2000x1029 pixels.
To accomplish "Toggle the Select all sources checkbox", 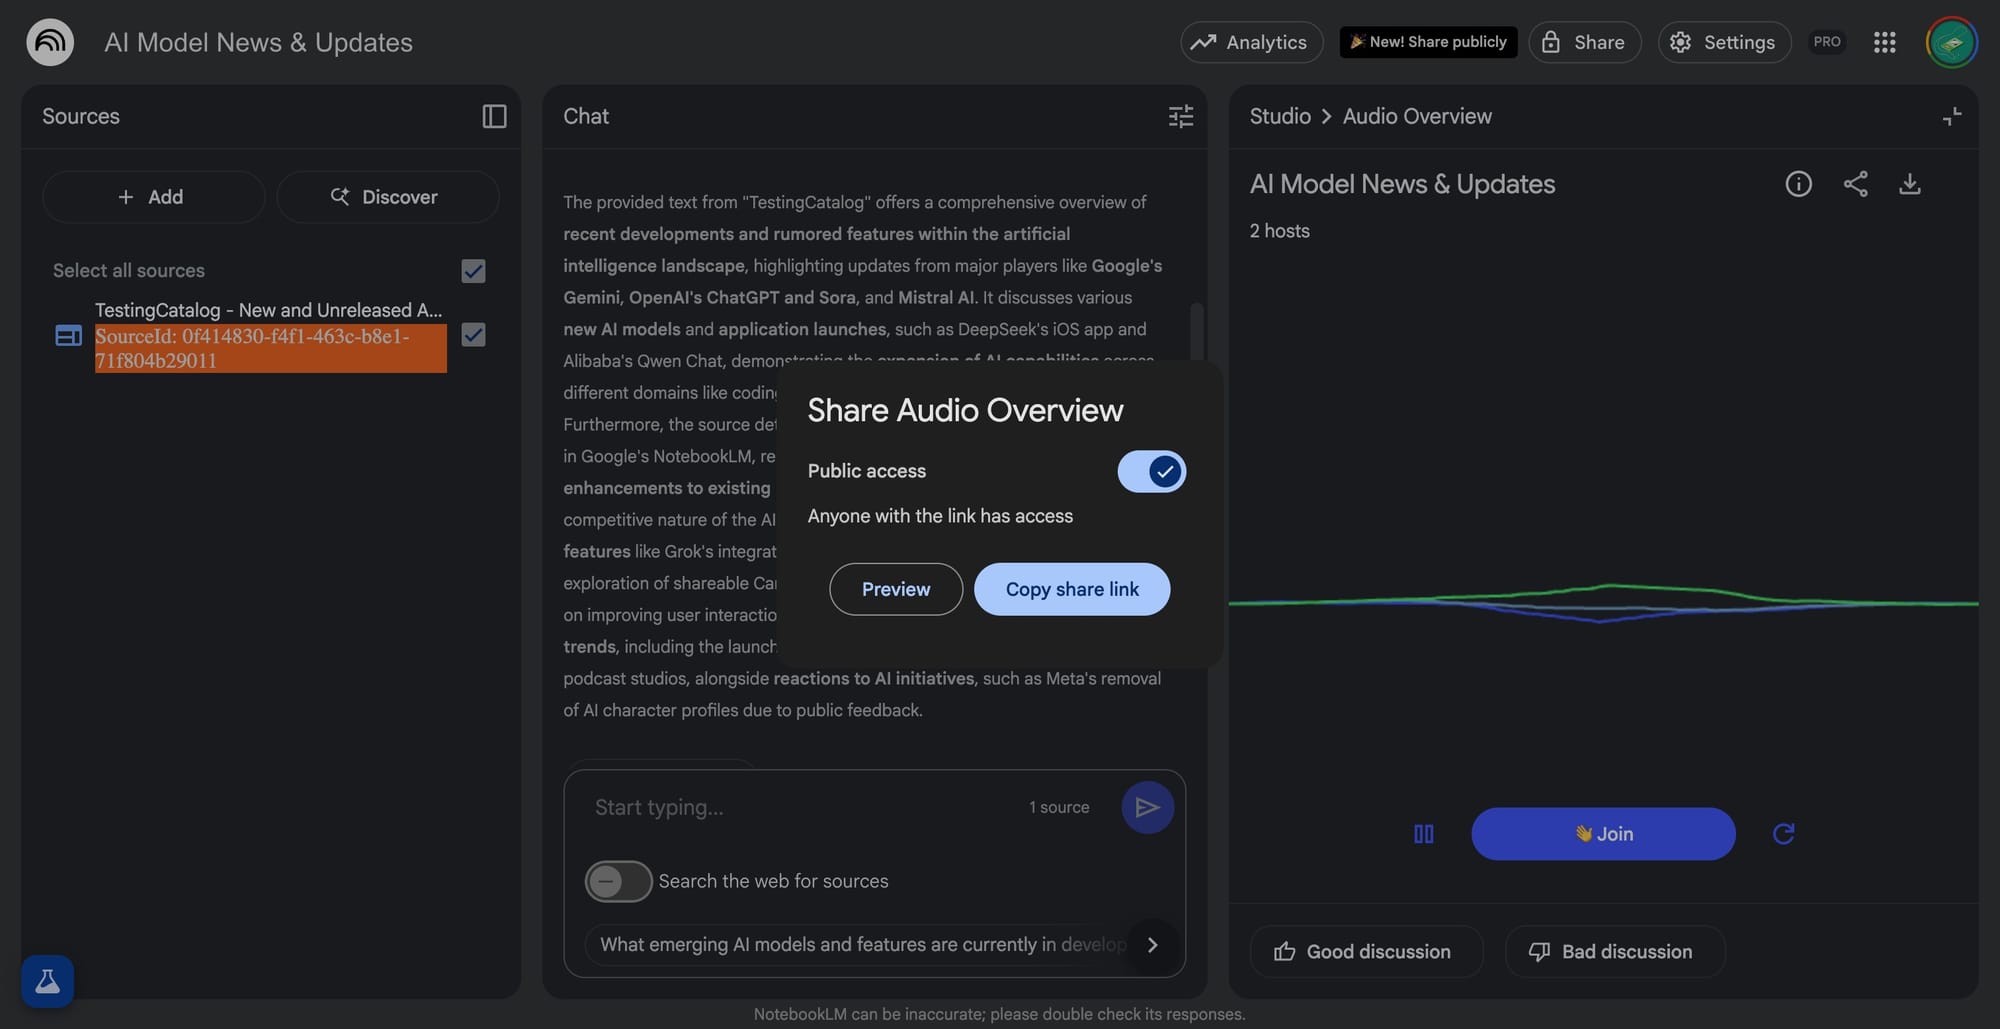I will pos(473,271).
